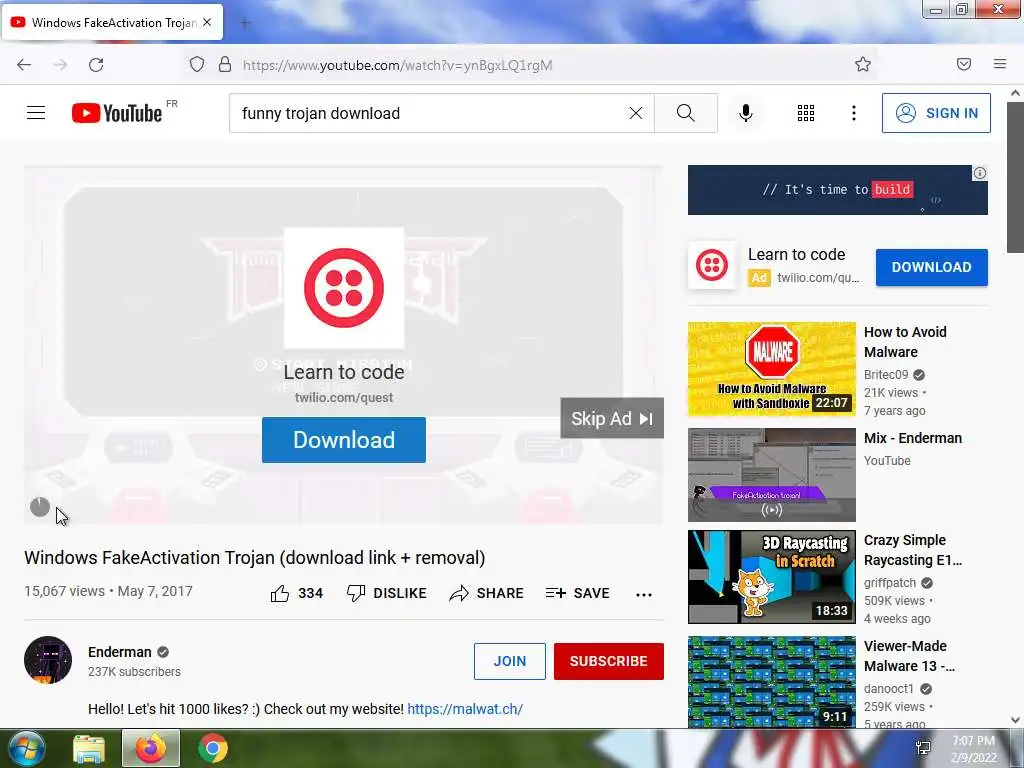The width and height of the screenshot is (1024, 768).
Task: Open the Firefox hamburger application menu
Action: pos(999,64)
